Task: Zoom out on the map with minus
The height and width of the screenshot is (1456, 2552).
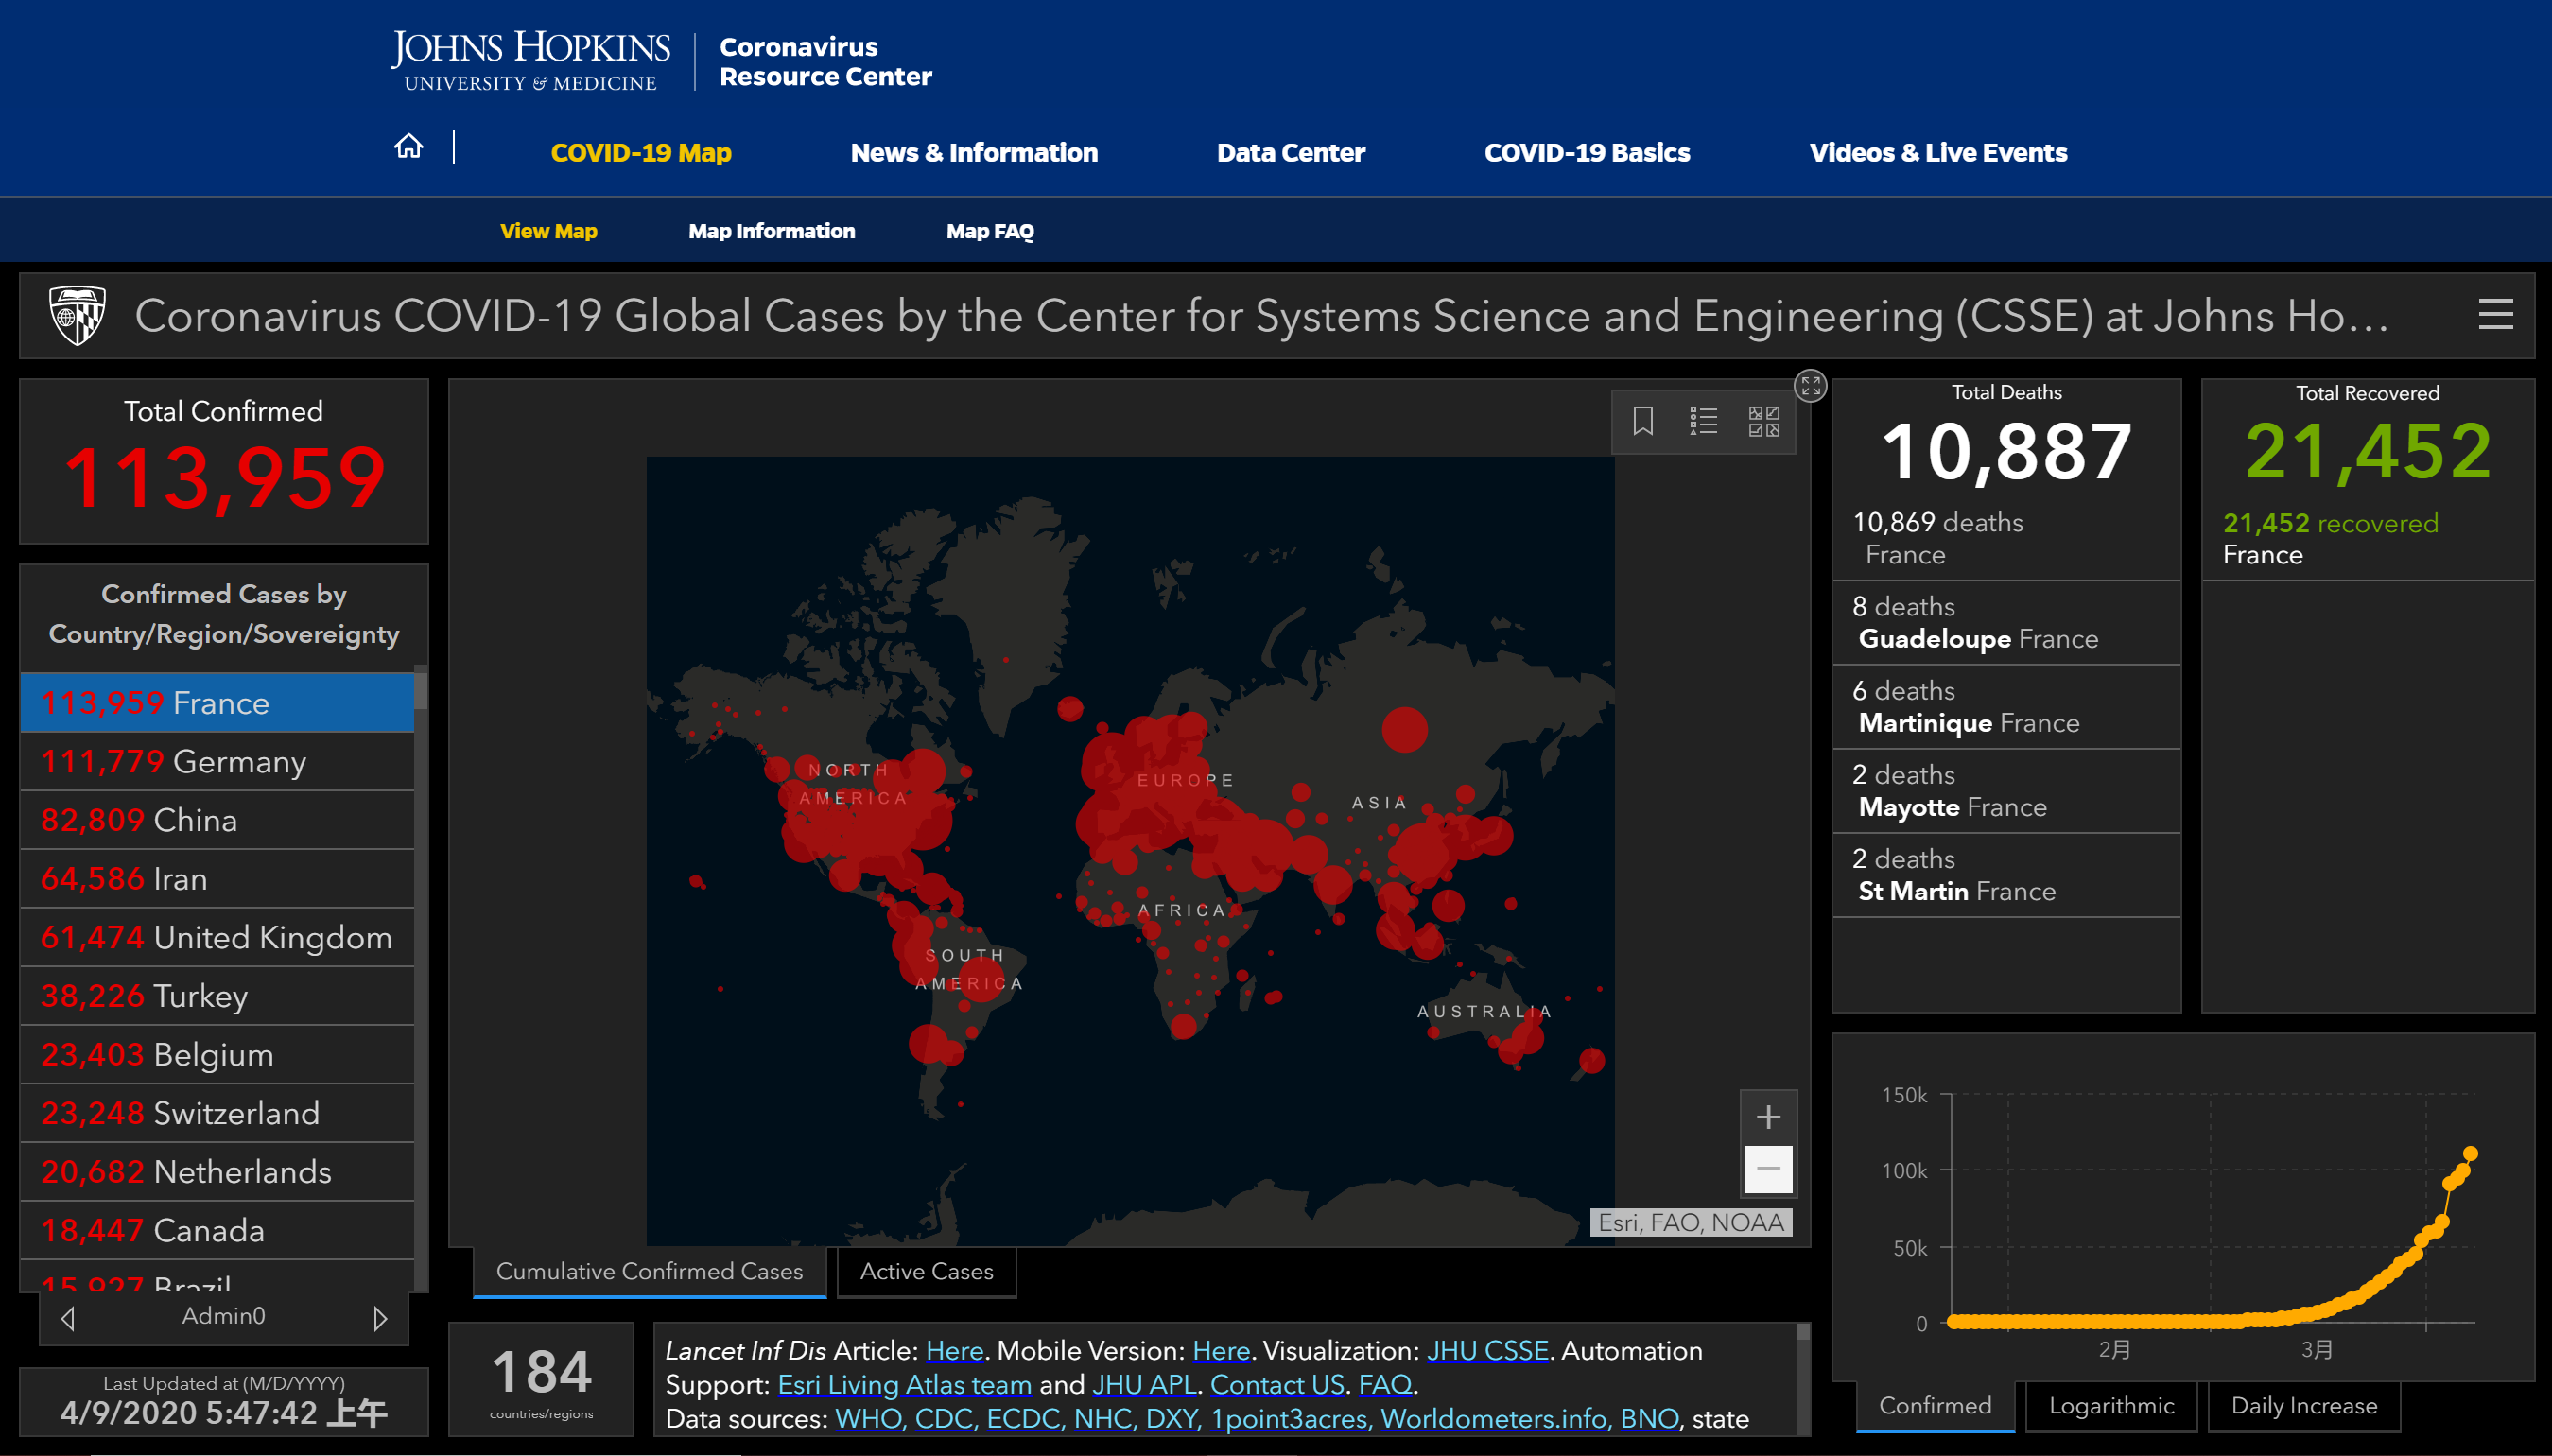Action: pos(1768,1169)
